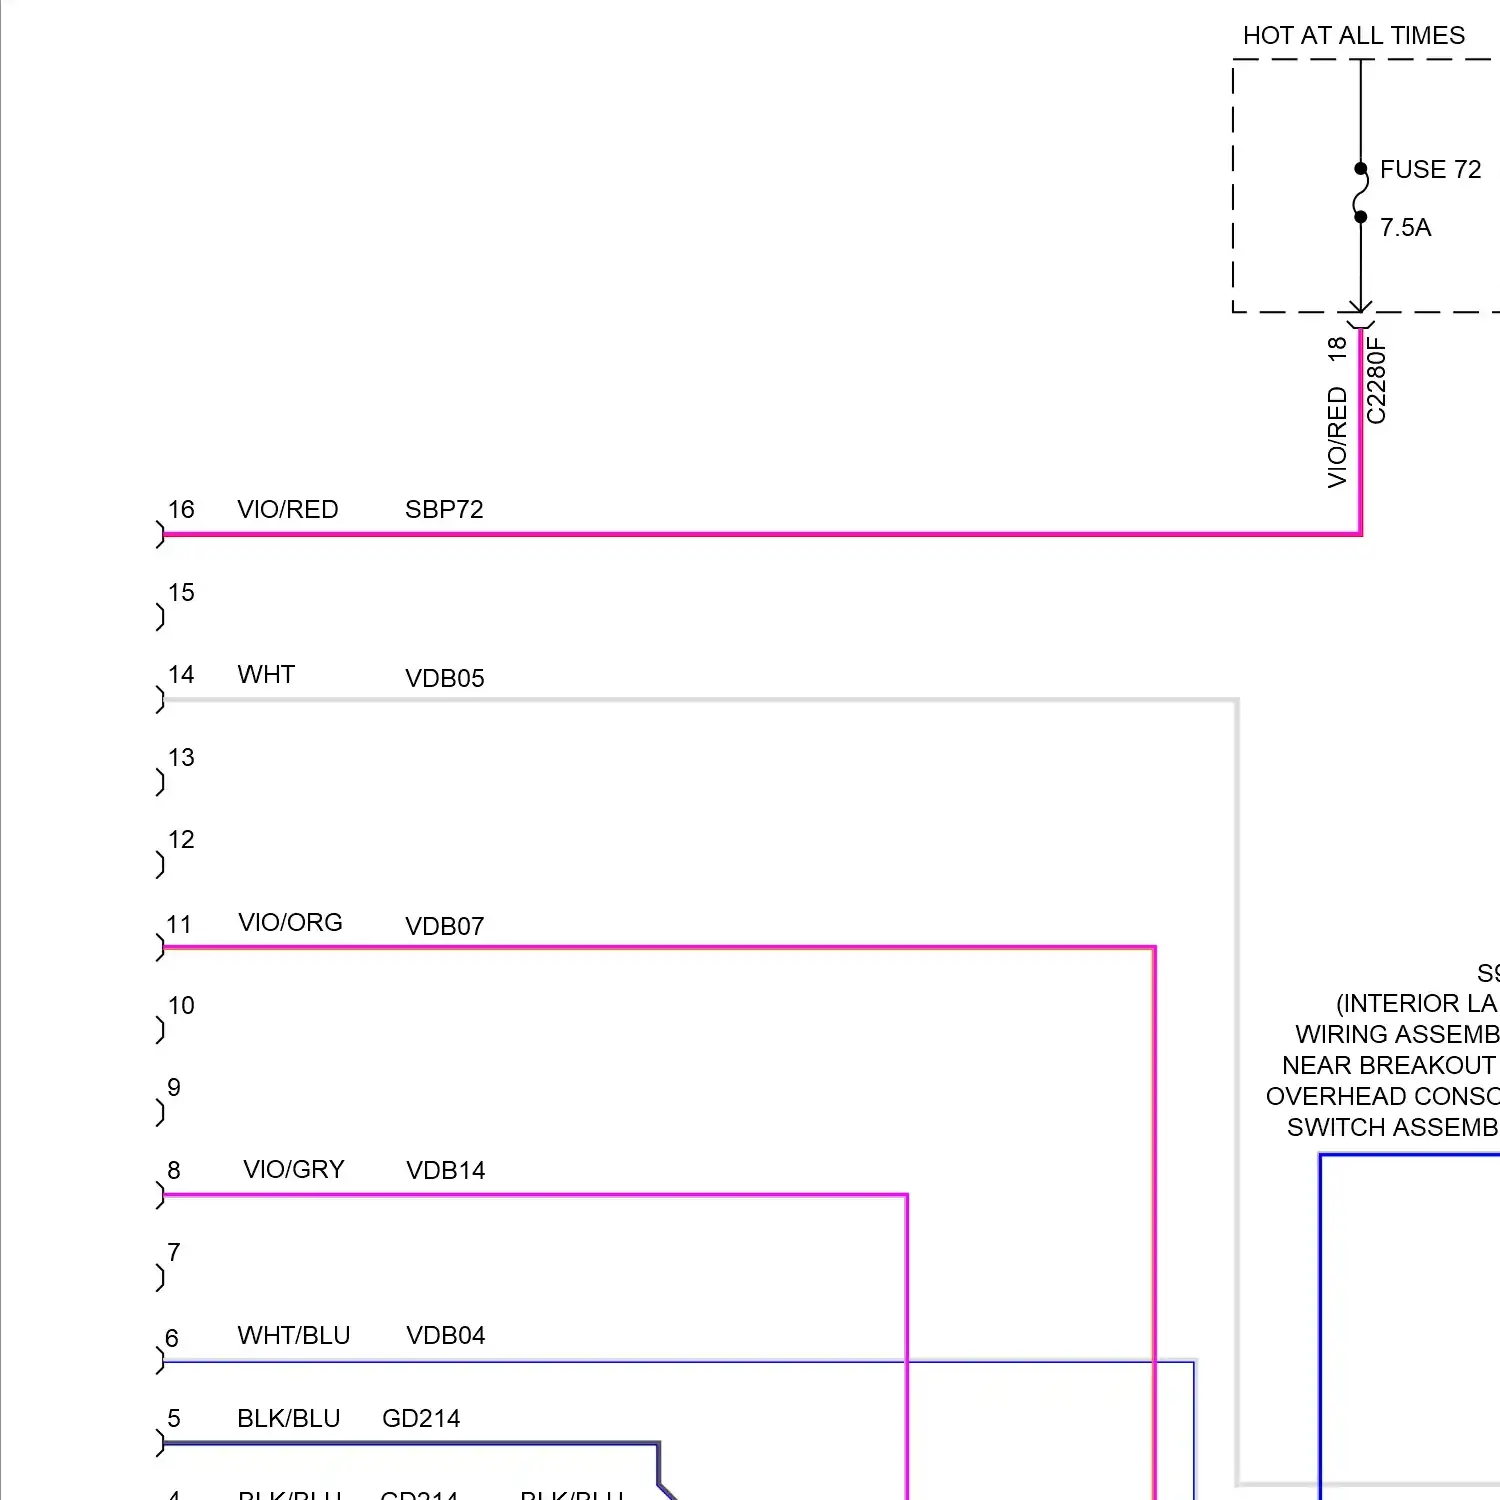
Task: Select pin 16 connector terminal symbol
Action: (160, 533)
